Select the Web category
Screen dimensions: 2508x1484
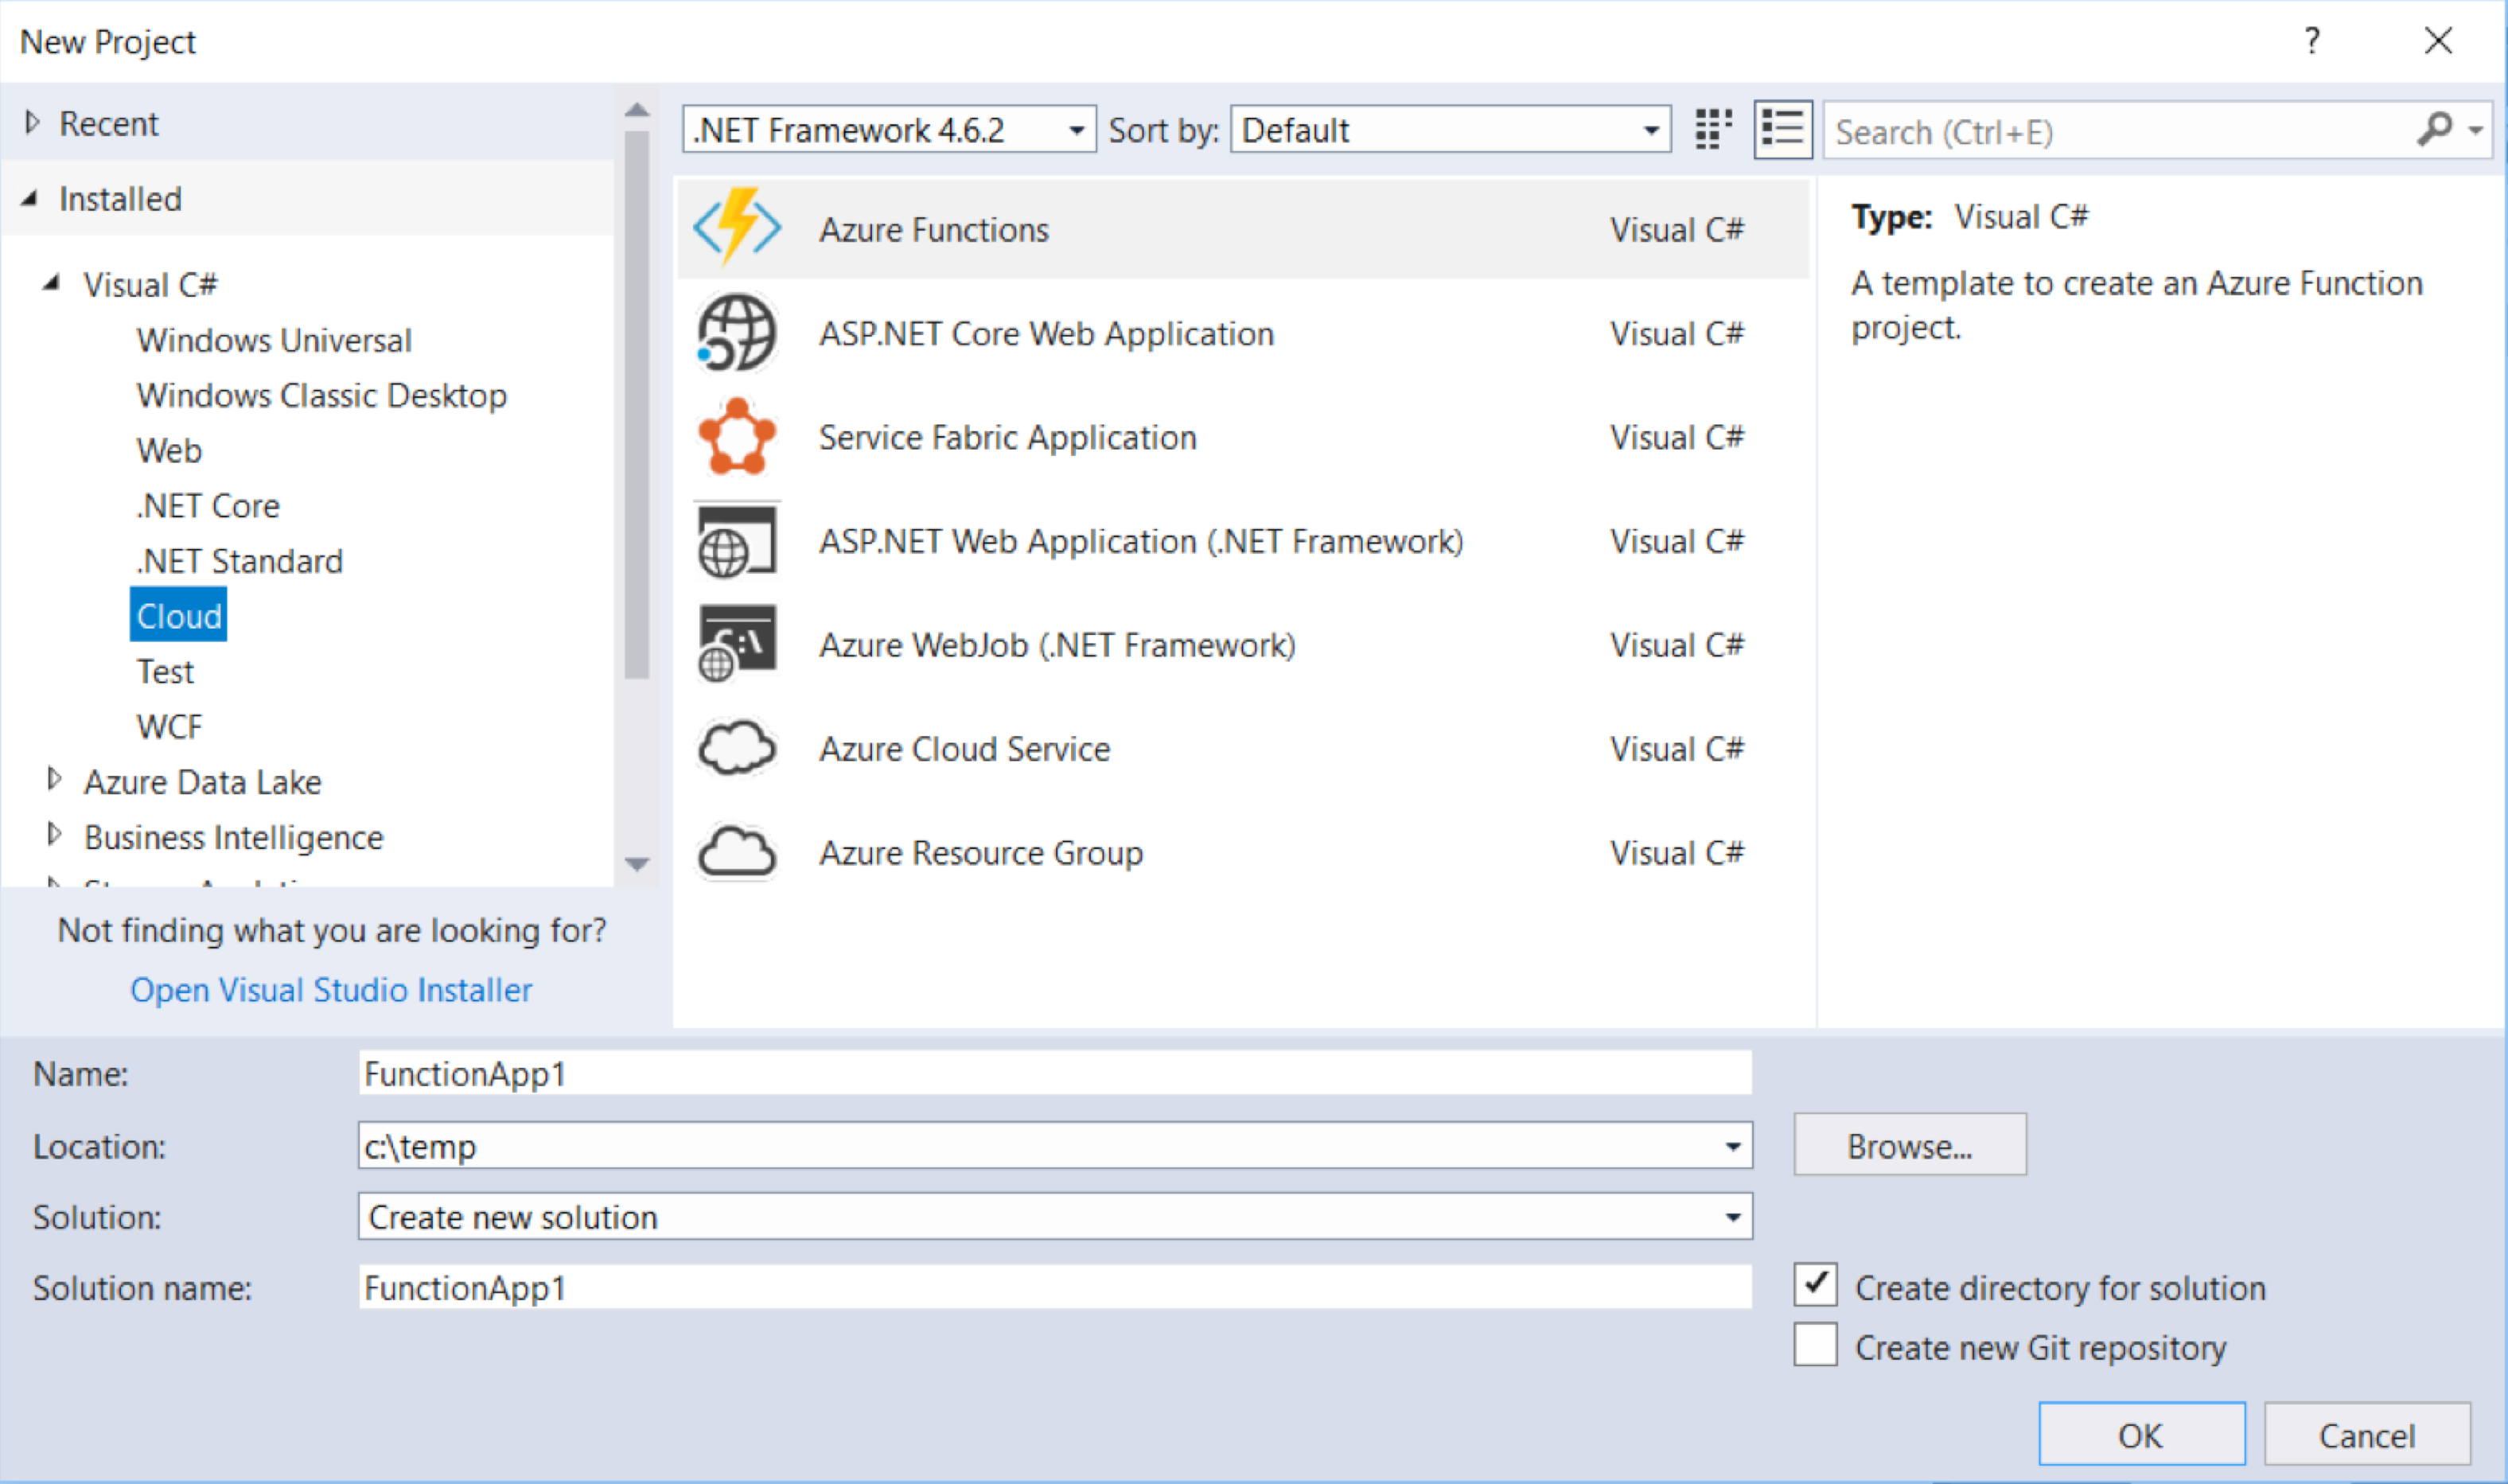169,450
